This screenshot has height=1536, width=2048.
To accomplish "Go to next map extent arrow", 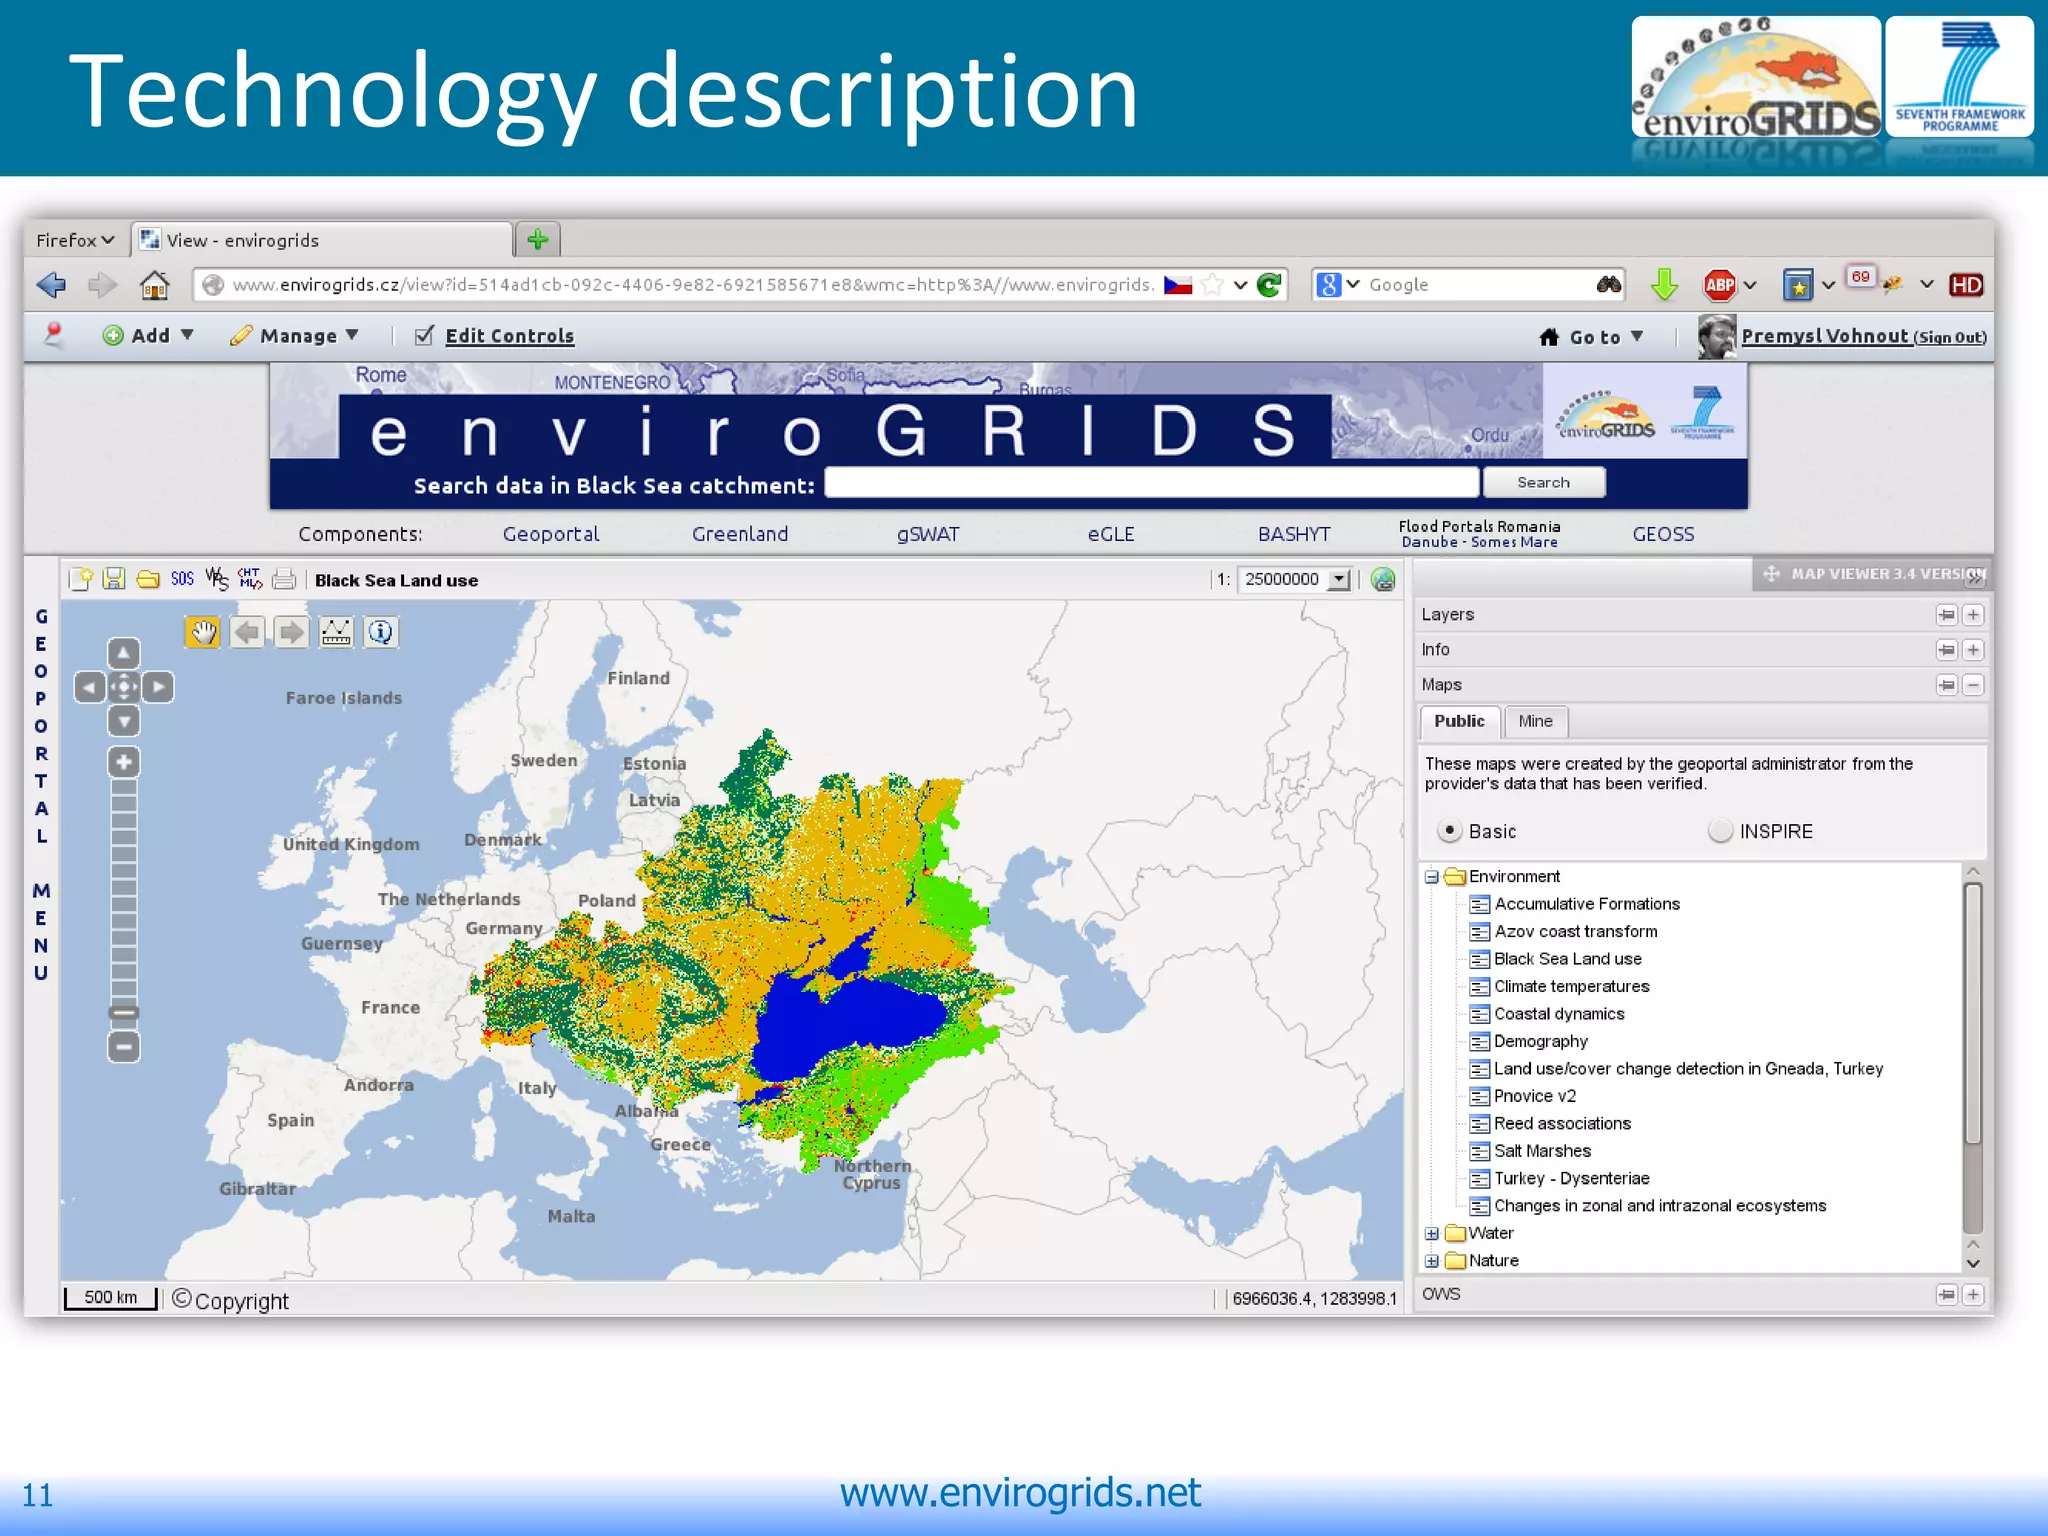I will coord(291,632).
